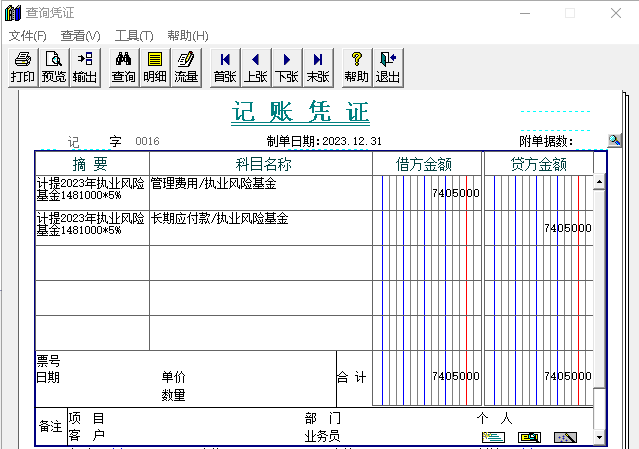Open 帮助 (Help) toolbar button
This screenshot has width=639, height=449.
click(356, 67)
